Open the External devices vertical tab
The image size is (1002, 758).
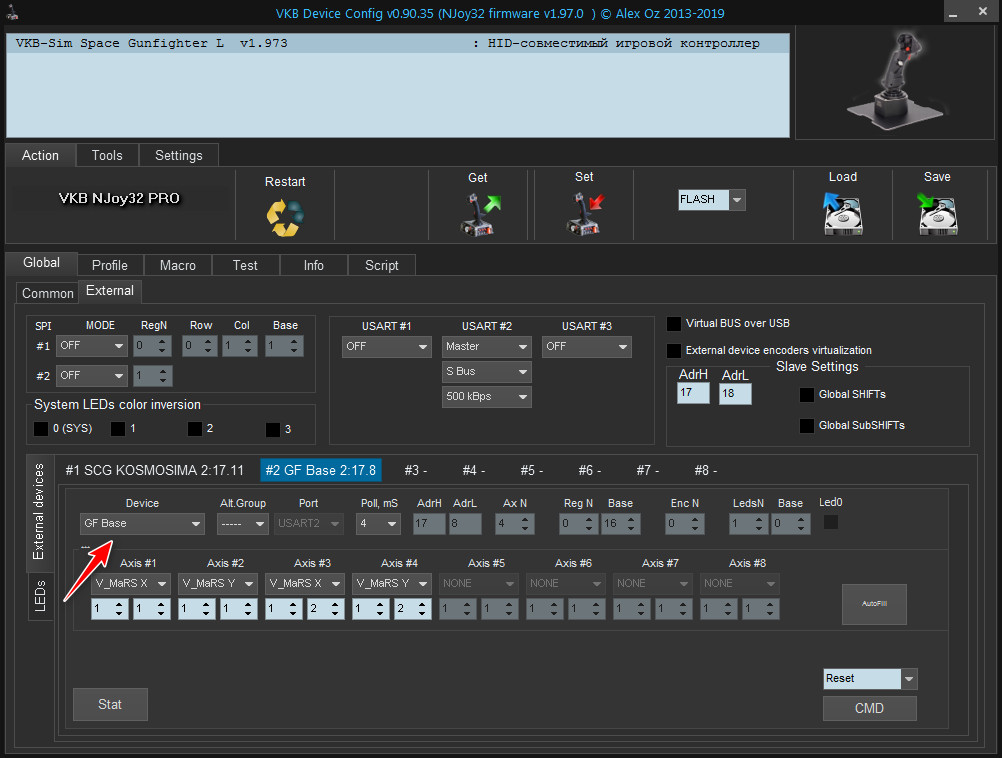click(38, 511)
